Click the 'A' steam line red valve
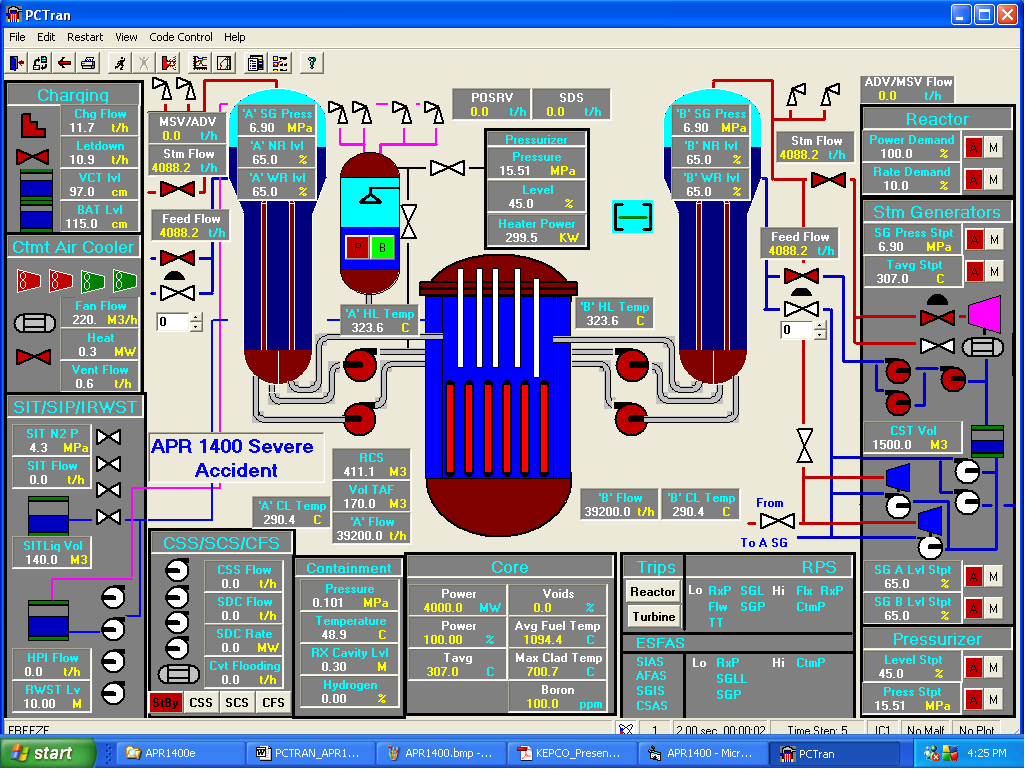 coord(177,190)
